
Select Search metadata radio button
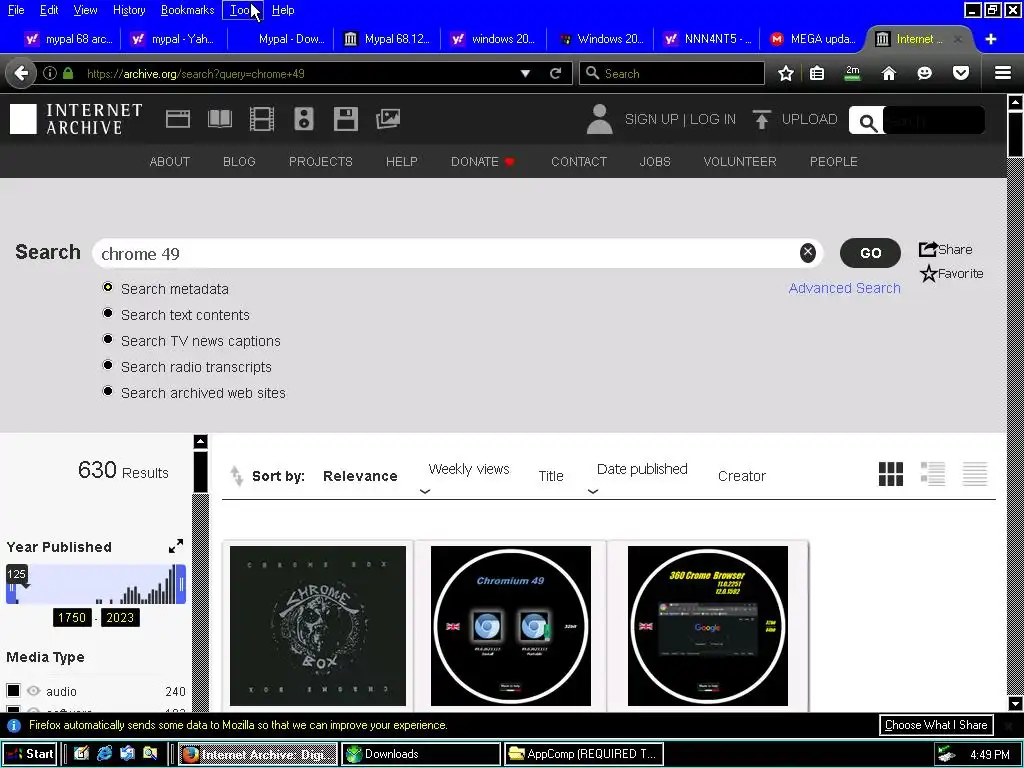coord(108,287)
